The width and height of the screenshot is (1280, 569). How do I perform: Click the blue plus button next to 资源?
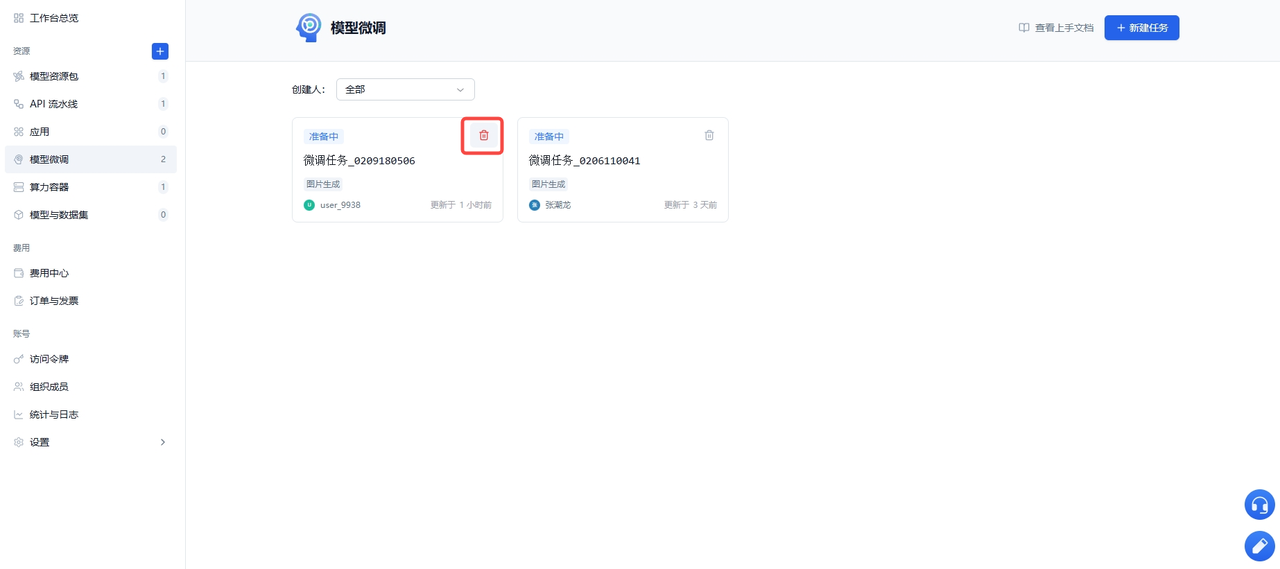[160, 51]
